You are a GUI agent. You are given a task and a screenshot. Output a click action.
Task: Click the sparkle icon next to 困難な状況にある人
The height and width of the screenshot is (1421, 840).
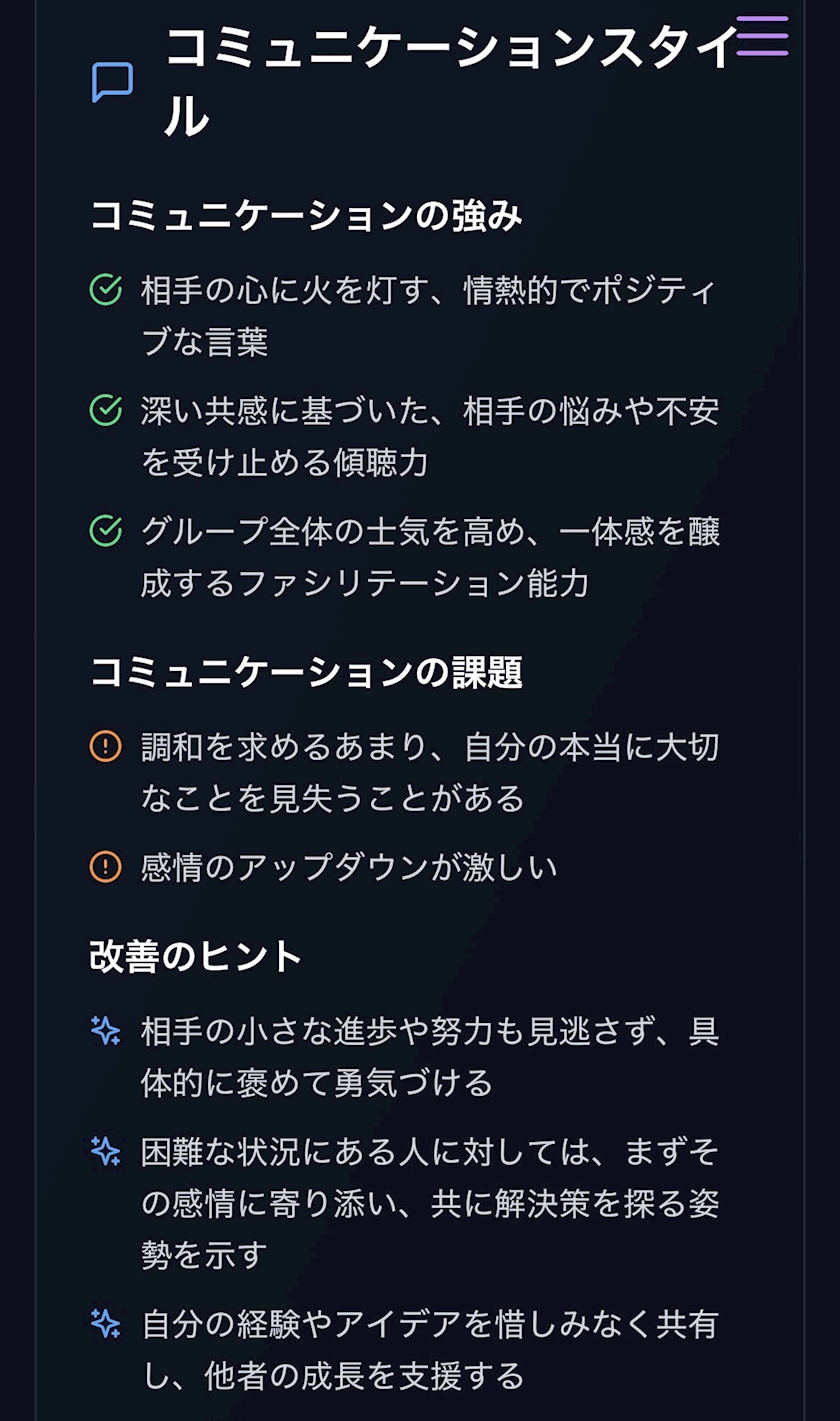(106, 1151)
